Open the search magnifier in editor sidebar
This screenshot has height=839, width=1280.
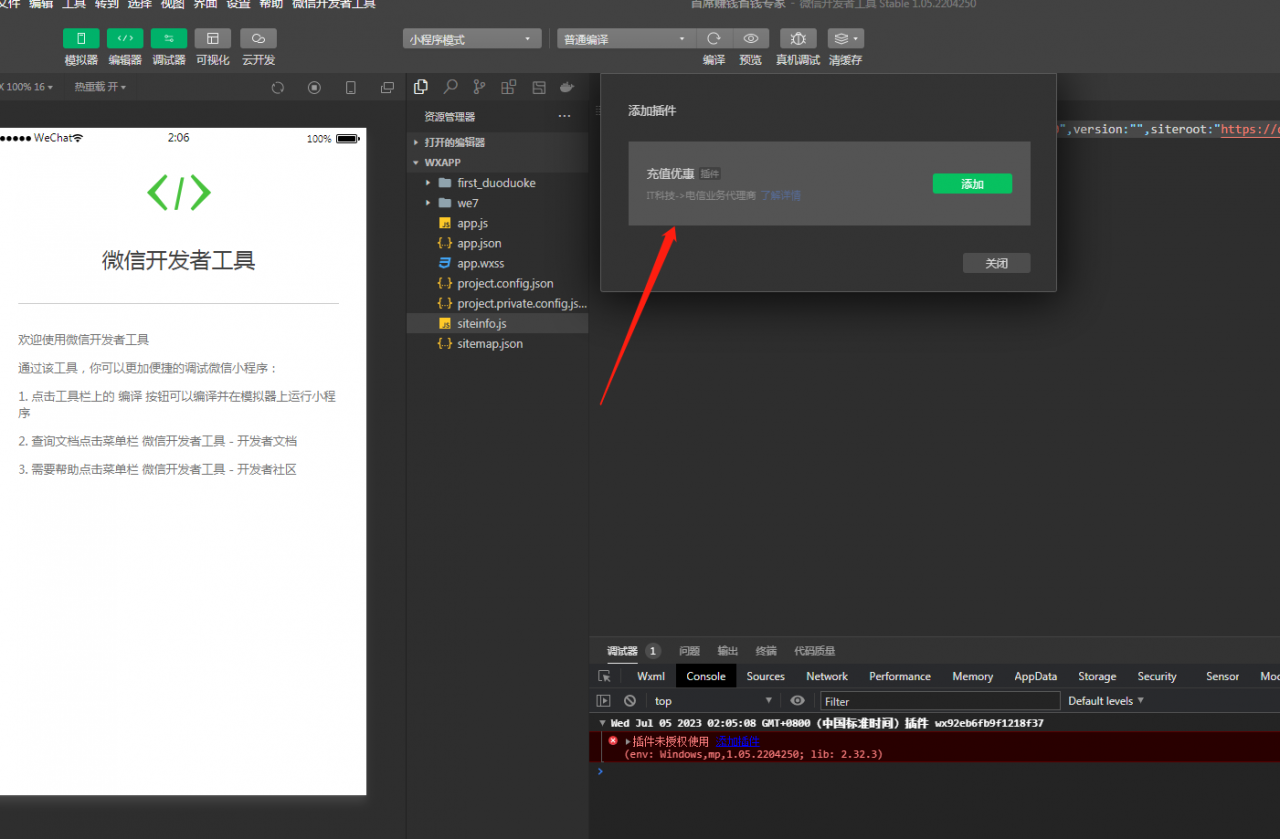click(451, 87)
